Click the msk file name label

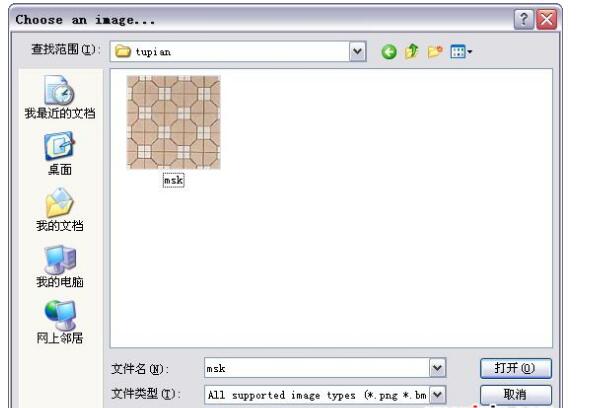173,180
